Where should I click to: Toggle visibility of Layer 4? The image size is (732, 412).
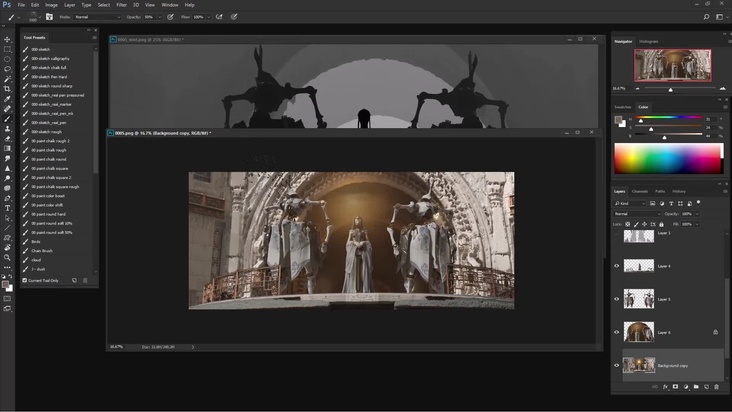click(x=617, y=266)
